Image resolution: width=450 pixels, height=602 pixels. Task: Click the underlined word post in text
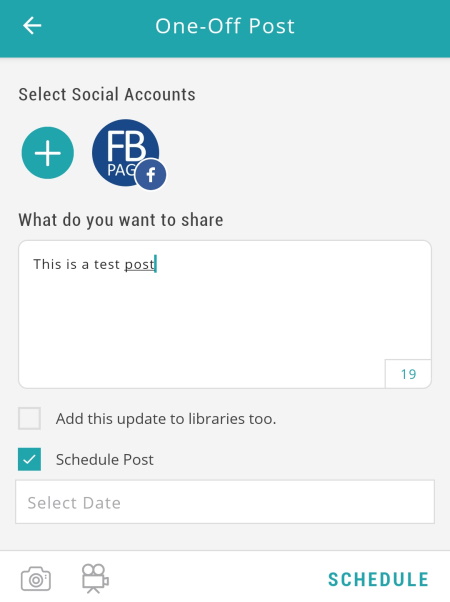click(x=140, y=265)
